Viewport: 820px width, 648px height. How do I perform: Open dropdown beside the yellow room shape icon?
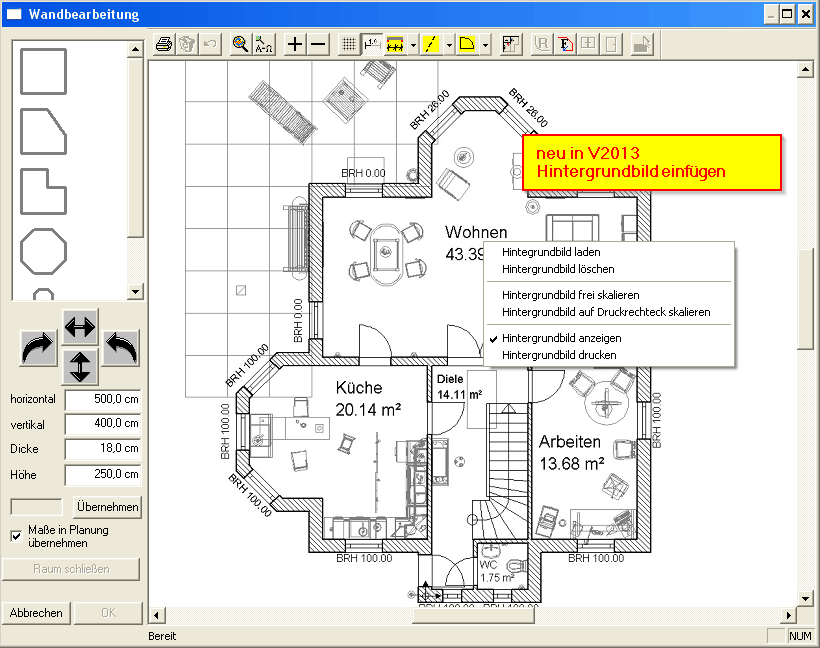click(x=485, y=44)
